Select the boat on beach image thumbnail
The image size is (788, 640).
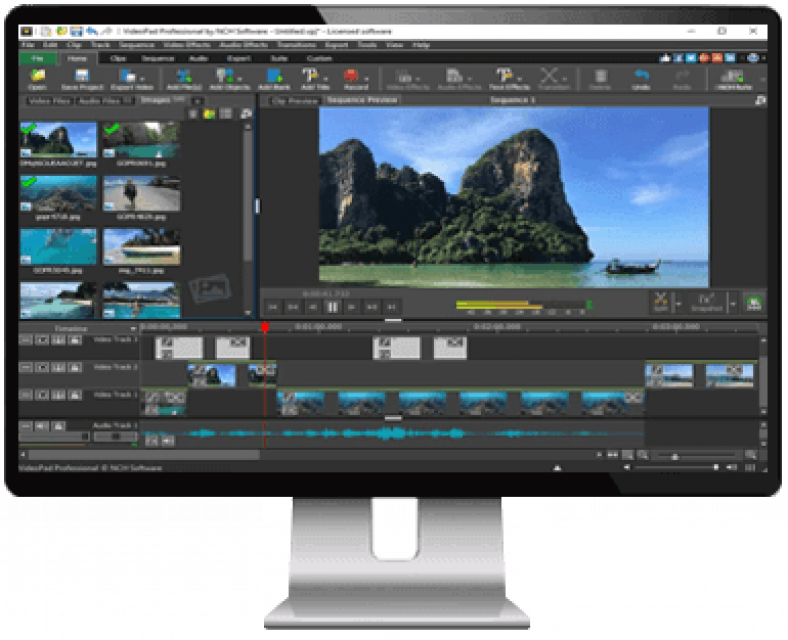[141, 247]
